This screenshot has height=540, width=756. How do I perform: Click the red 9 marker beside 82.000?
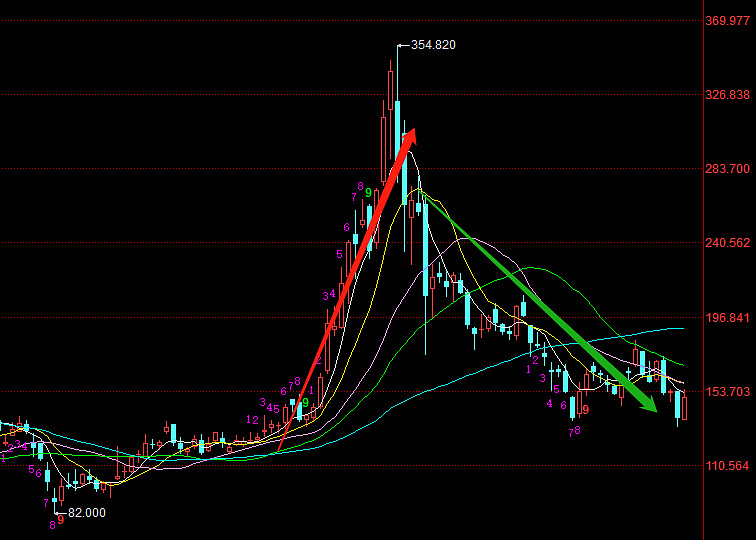pyautogui.click(x=61, y=519)
